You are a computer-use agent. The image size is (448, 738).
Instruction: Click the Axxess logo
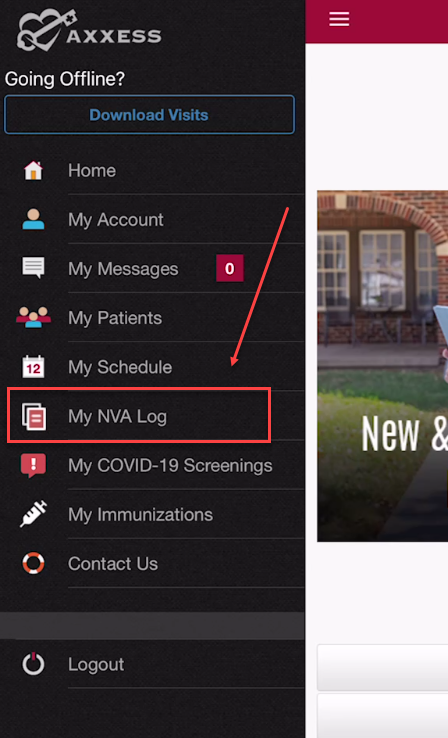coord(89,30)
